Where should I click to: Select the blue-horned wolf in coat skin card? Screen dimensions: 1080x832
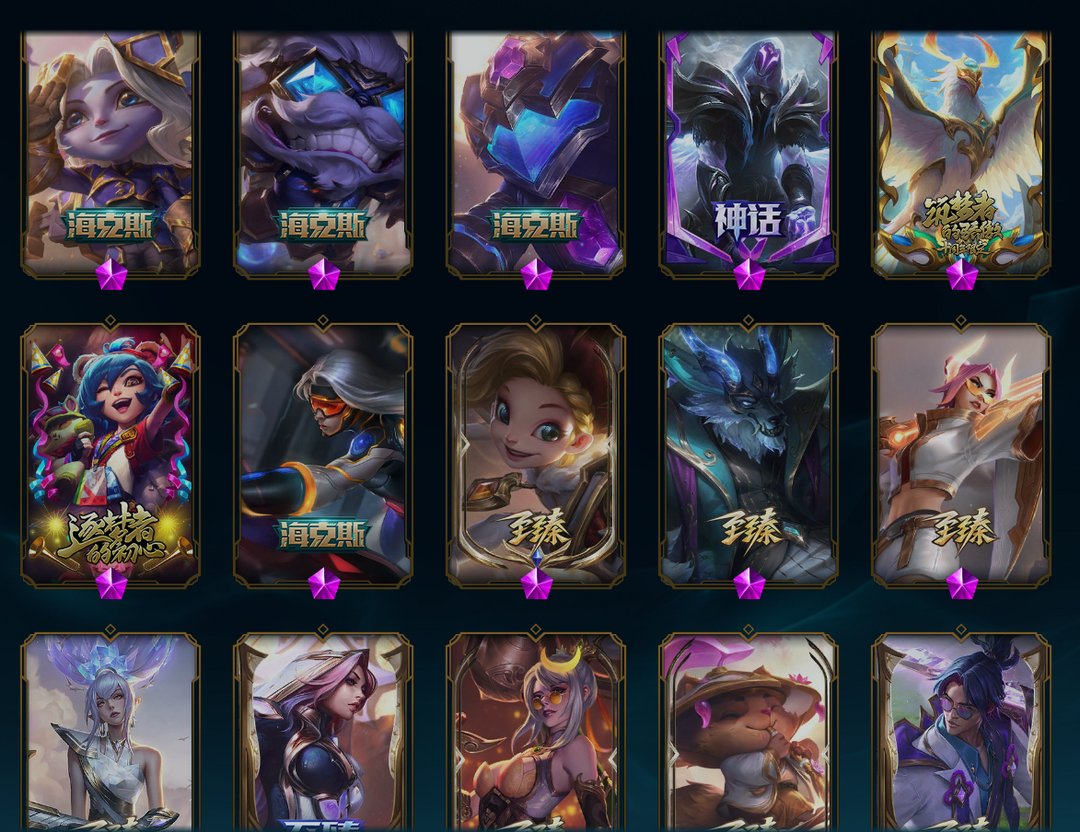pos(749,456)
